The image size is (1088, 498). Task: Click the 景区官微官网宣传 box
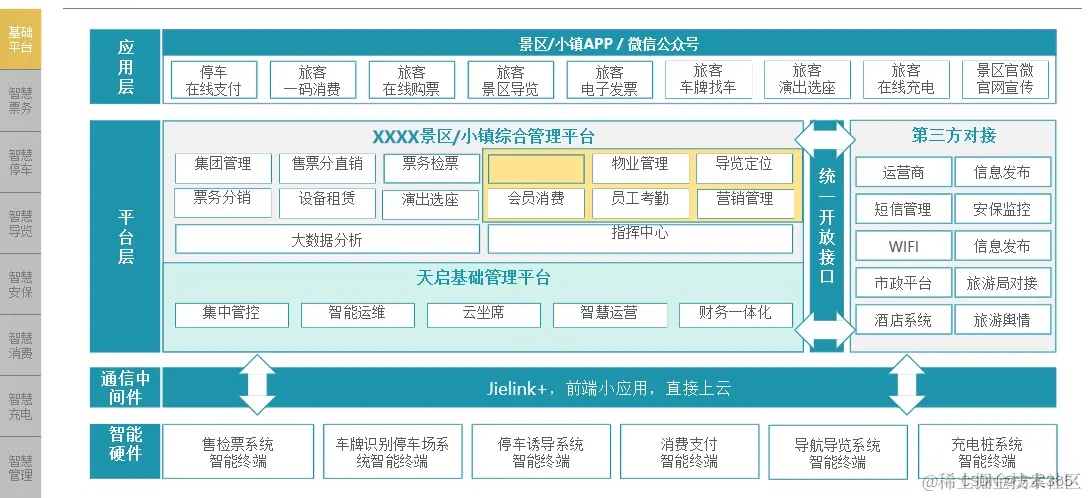[1005, 79]
